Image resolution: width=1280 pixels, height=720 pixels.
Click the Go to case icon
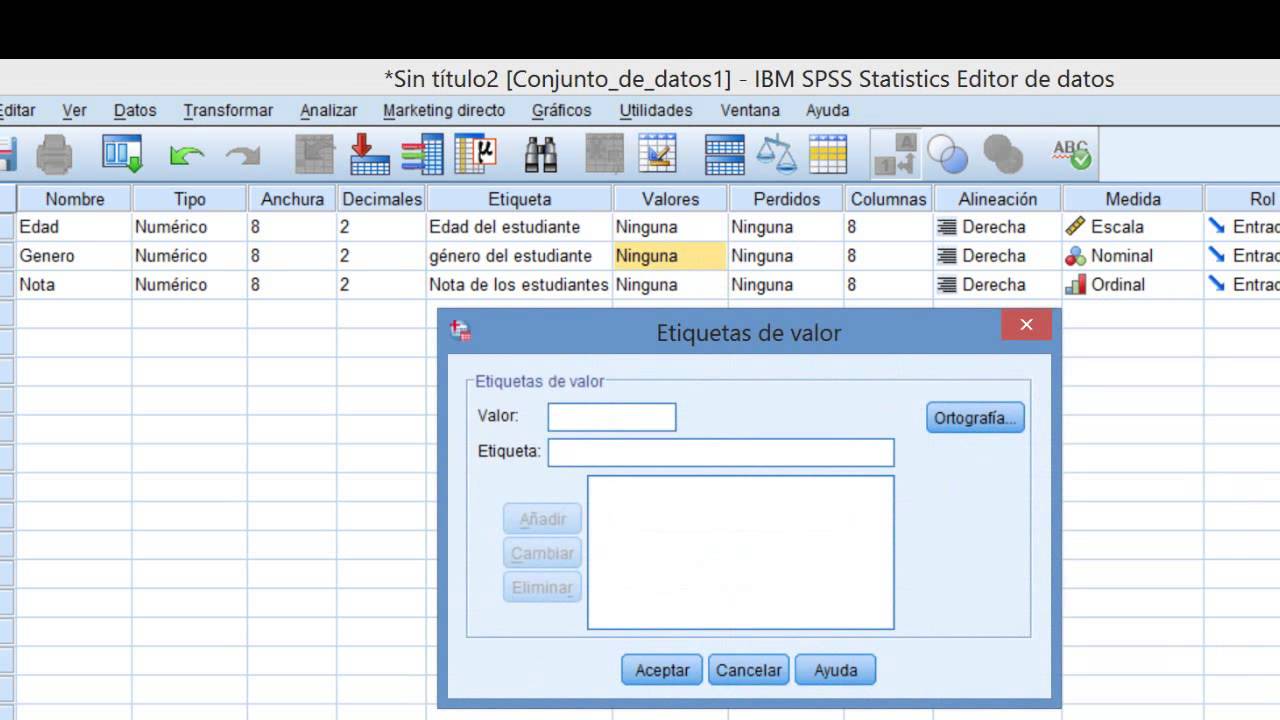pos(314,155)
